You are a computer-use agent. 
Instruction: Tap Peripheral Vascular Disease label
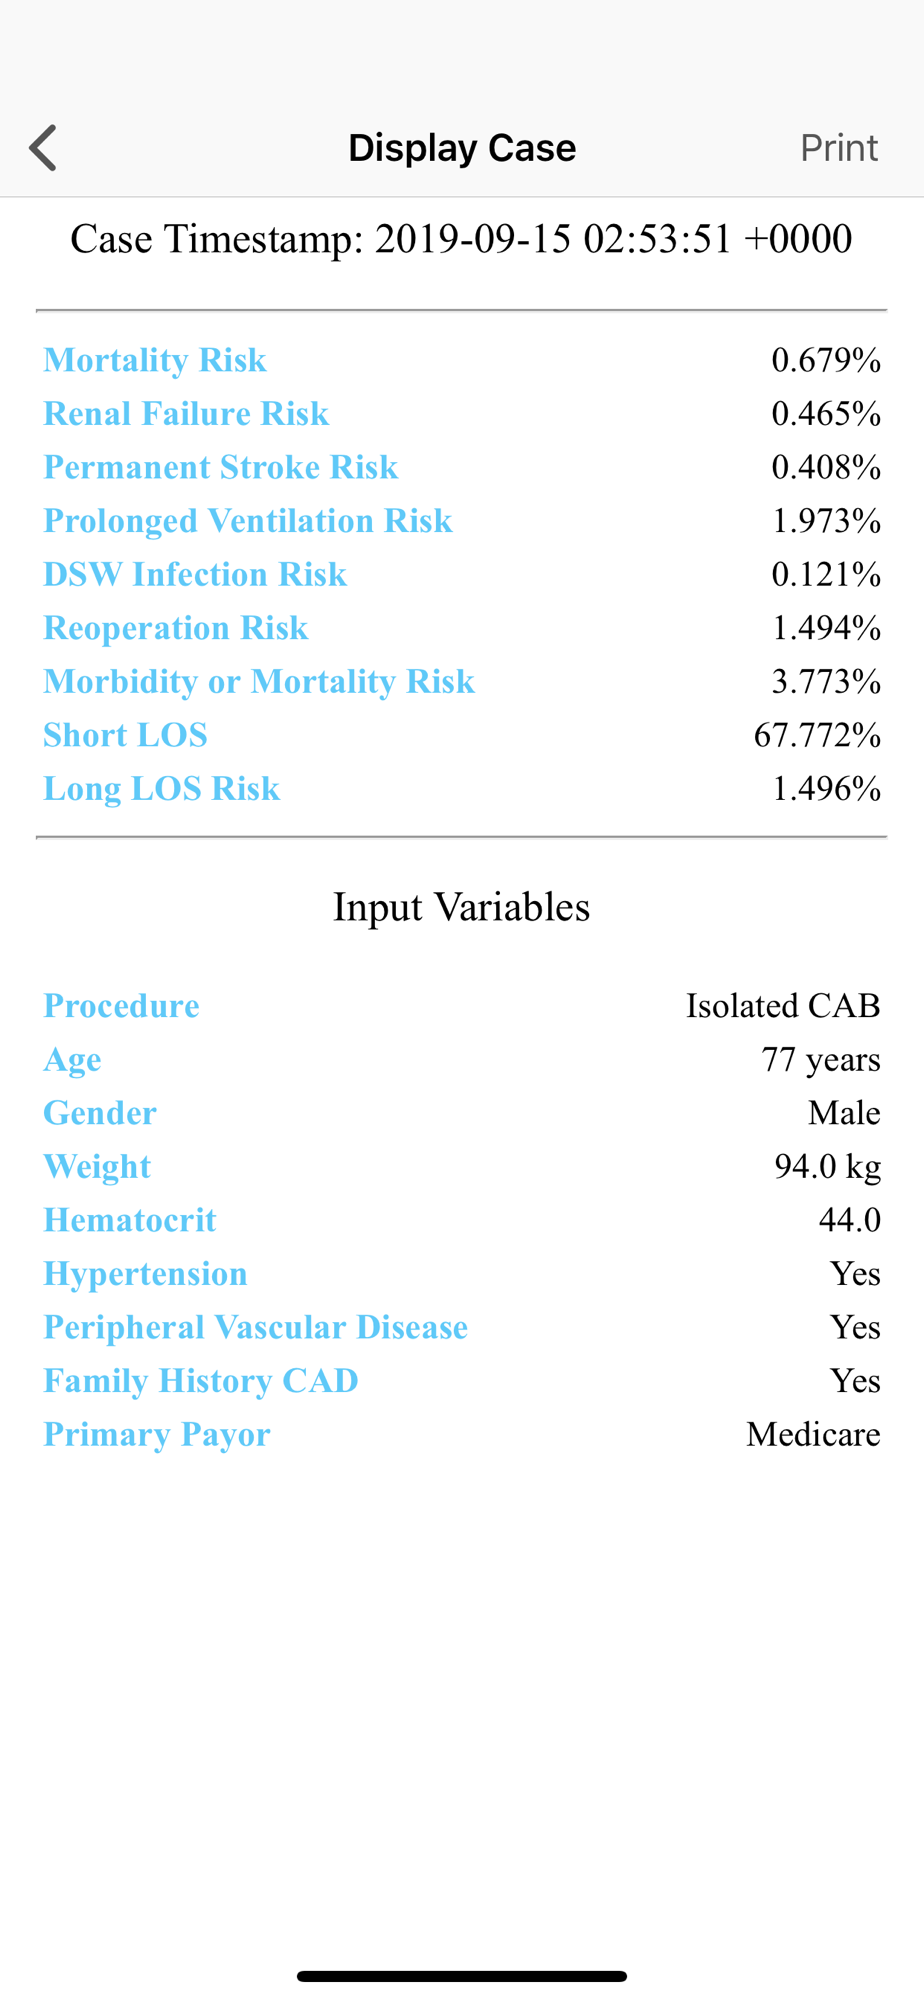pyautogui.click(x=256, y=1327)
